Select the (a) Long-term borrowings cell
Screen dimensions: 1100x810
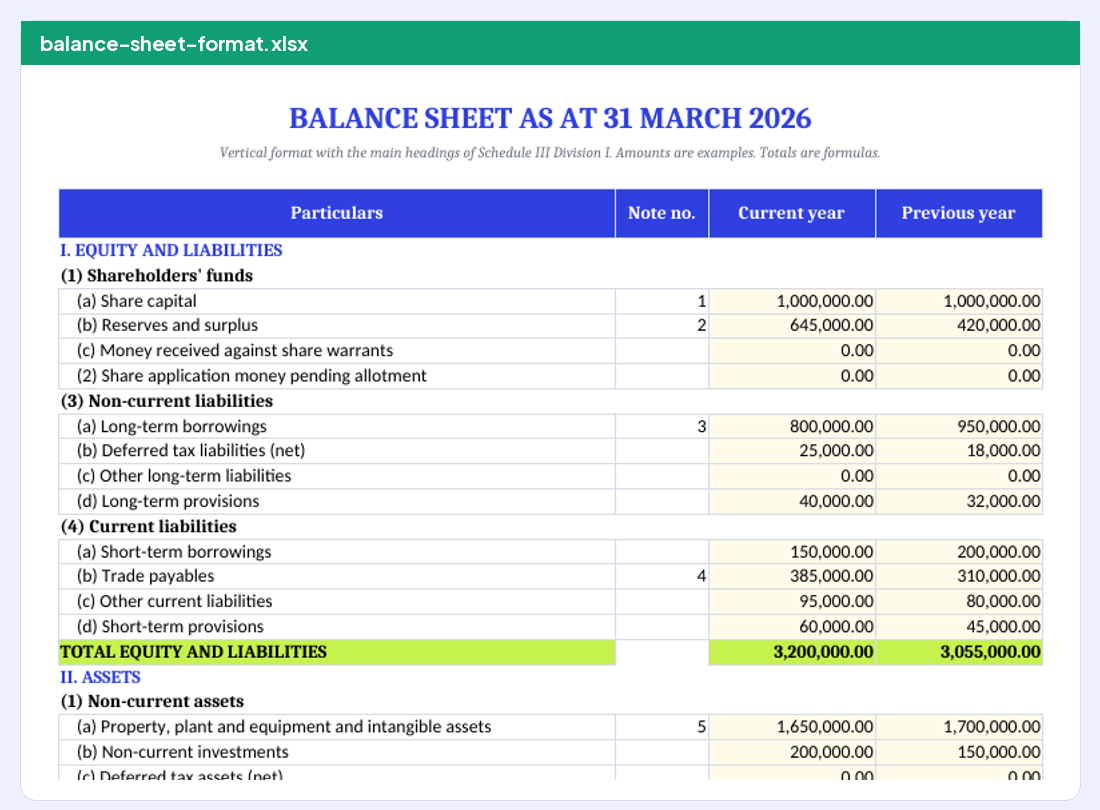(x=337, y=426)
